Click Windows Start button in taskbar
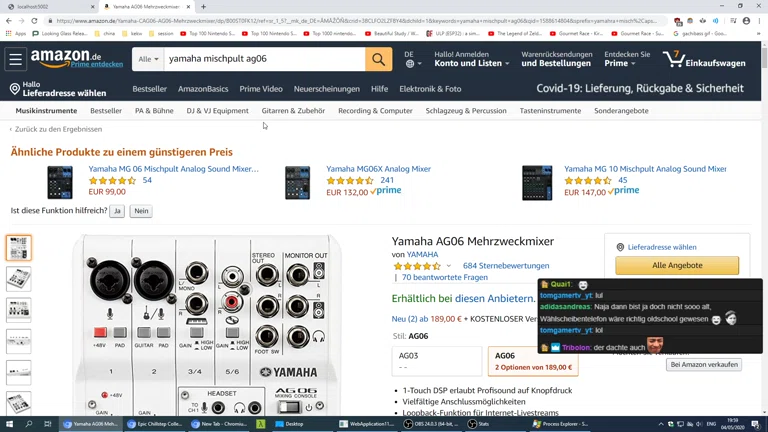Screen dimensions: 768x432 tap(9, 424)
